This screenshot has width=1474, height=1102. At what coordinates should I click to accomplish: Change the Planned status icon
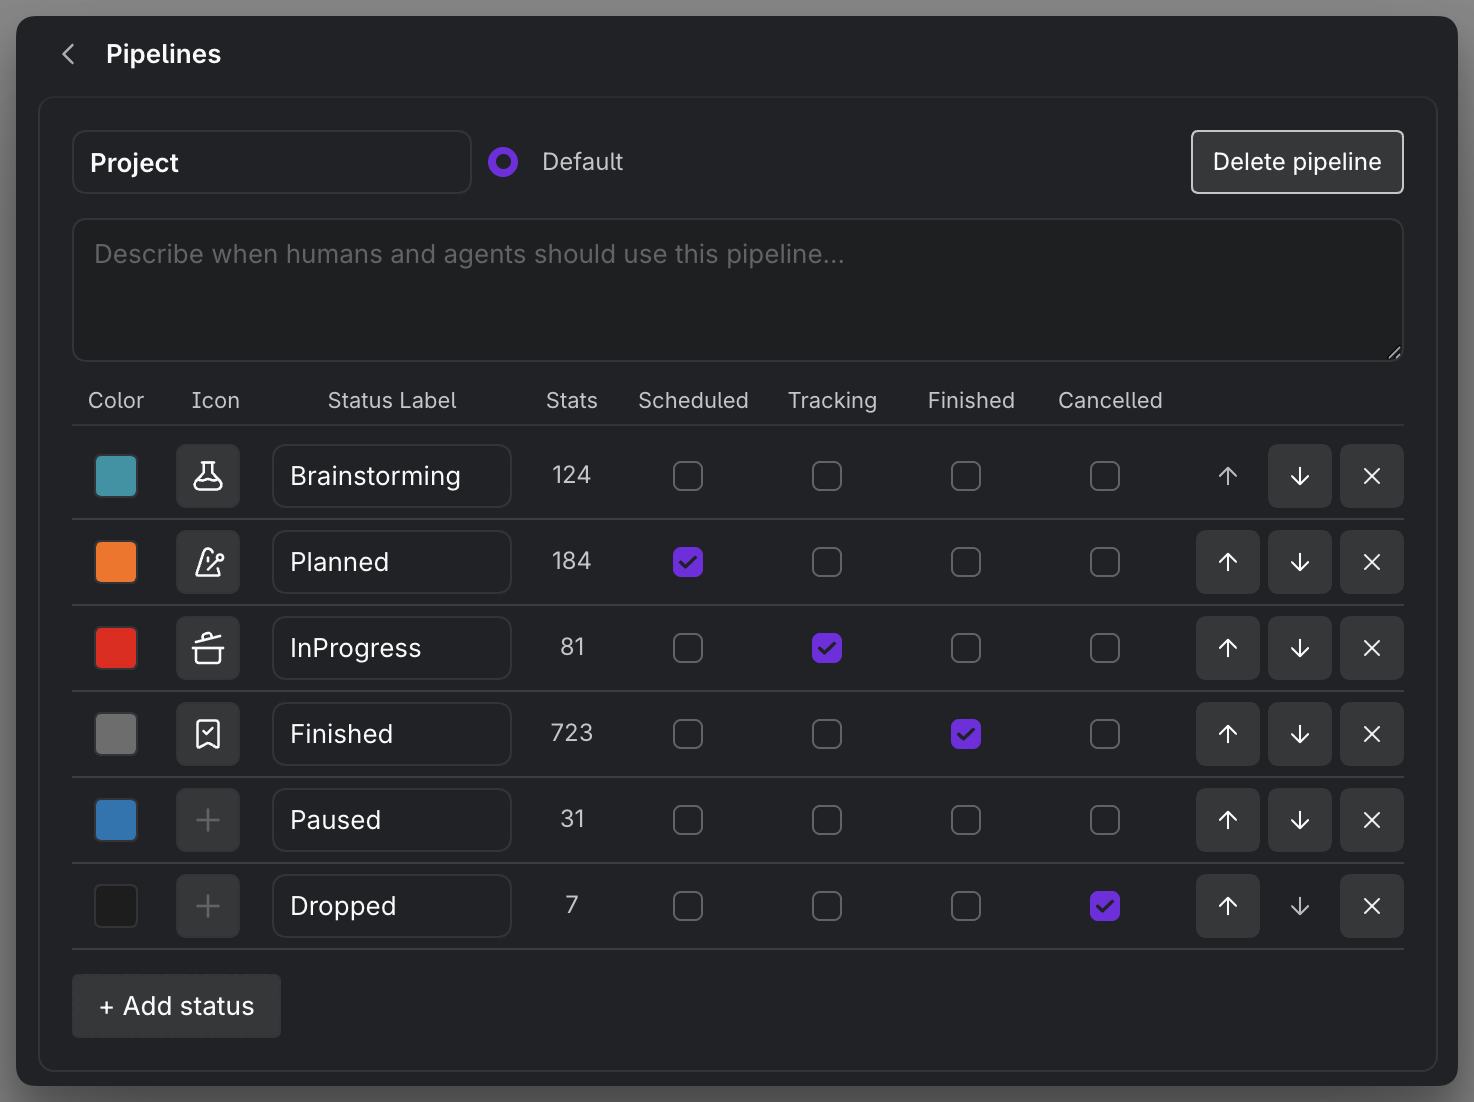tap(208, 562)
